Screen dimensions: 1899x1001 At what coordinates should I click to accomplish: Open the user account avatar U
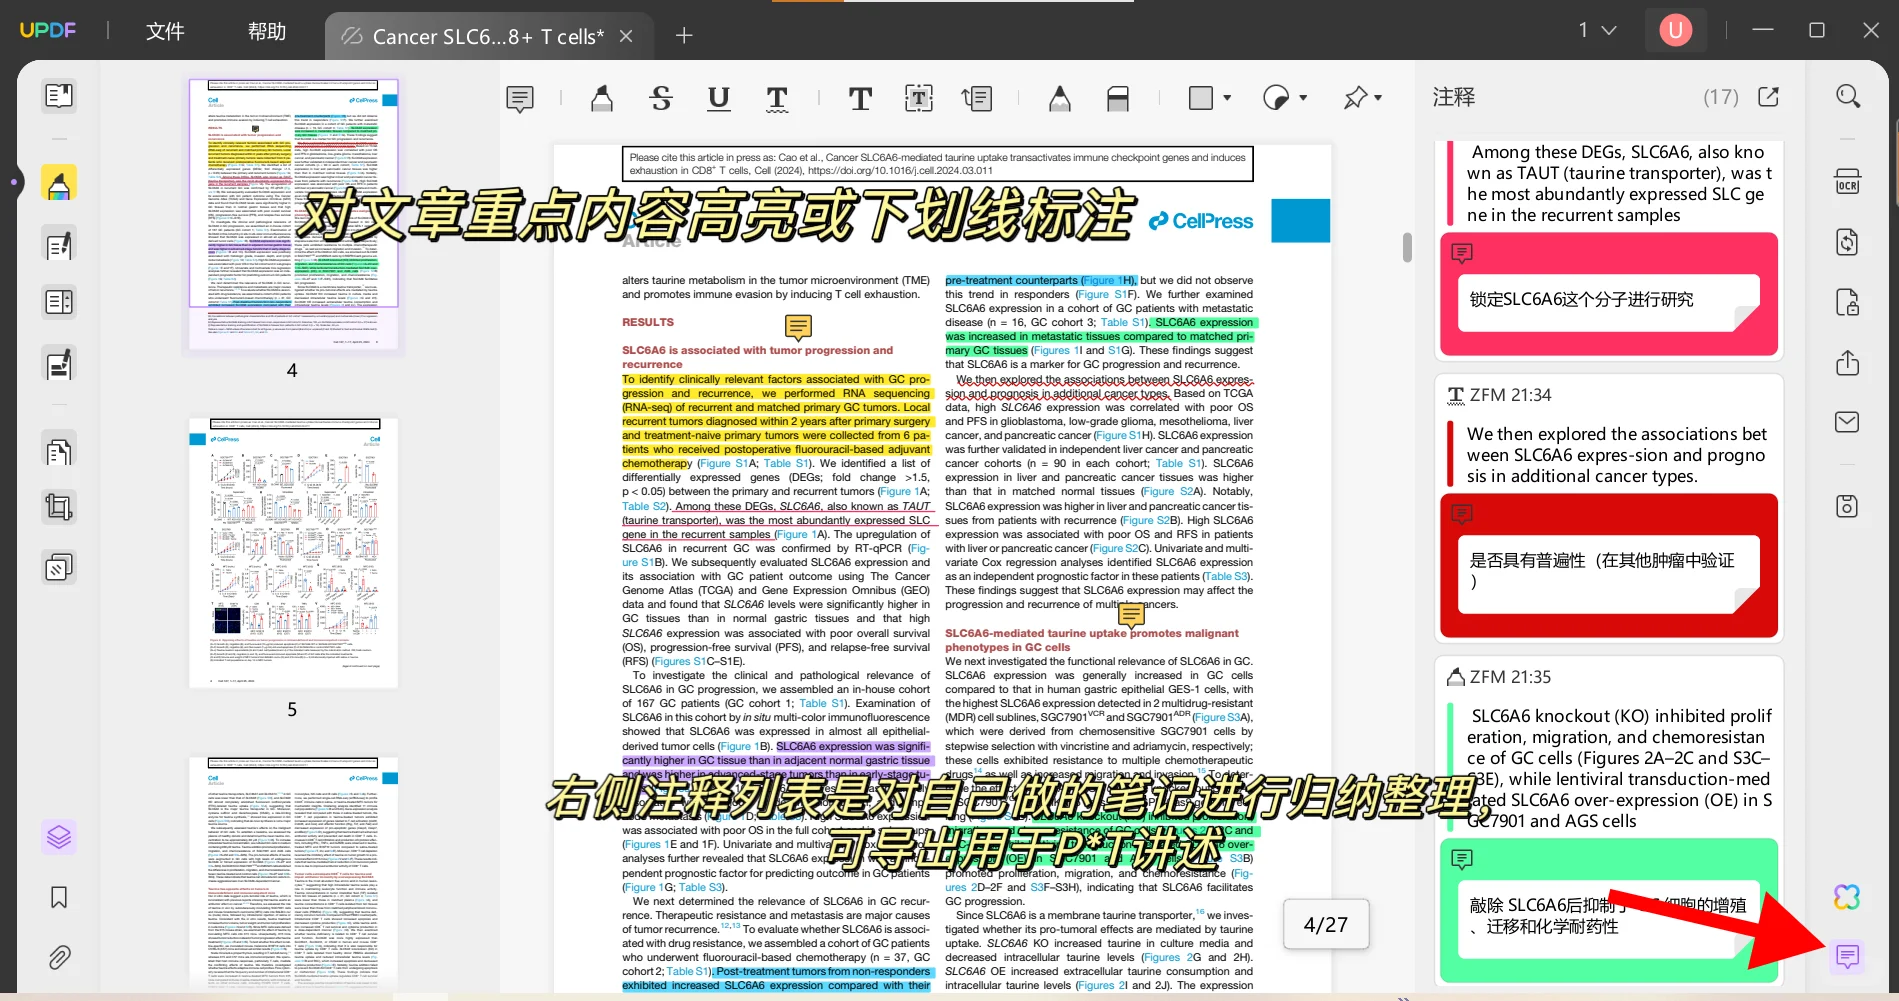[x=1676, y=30]
